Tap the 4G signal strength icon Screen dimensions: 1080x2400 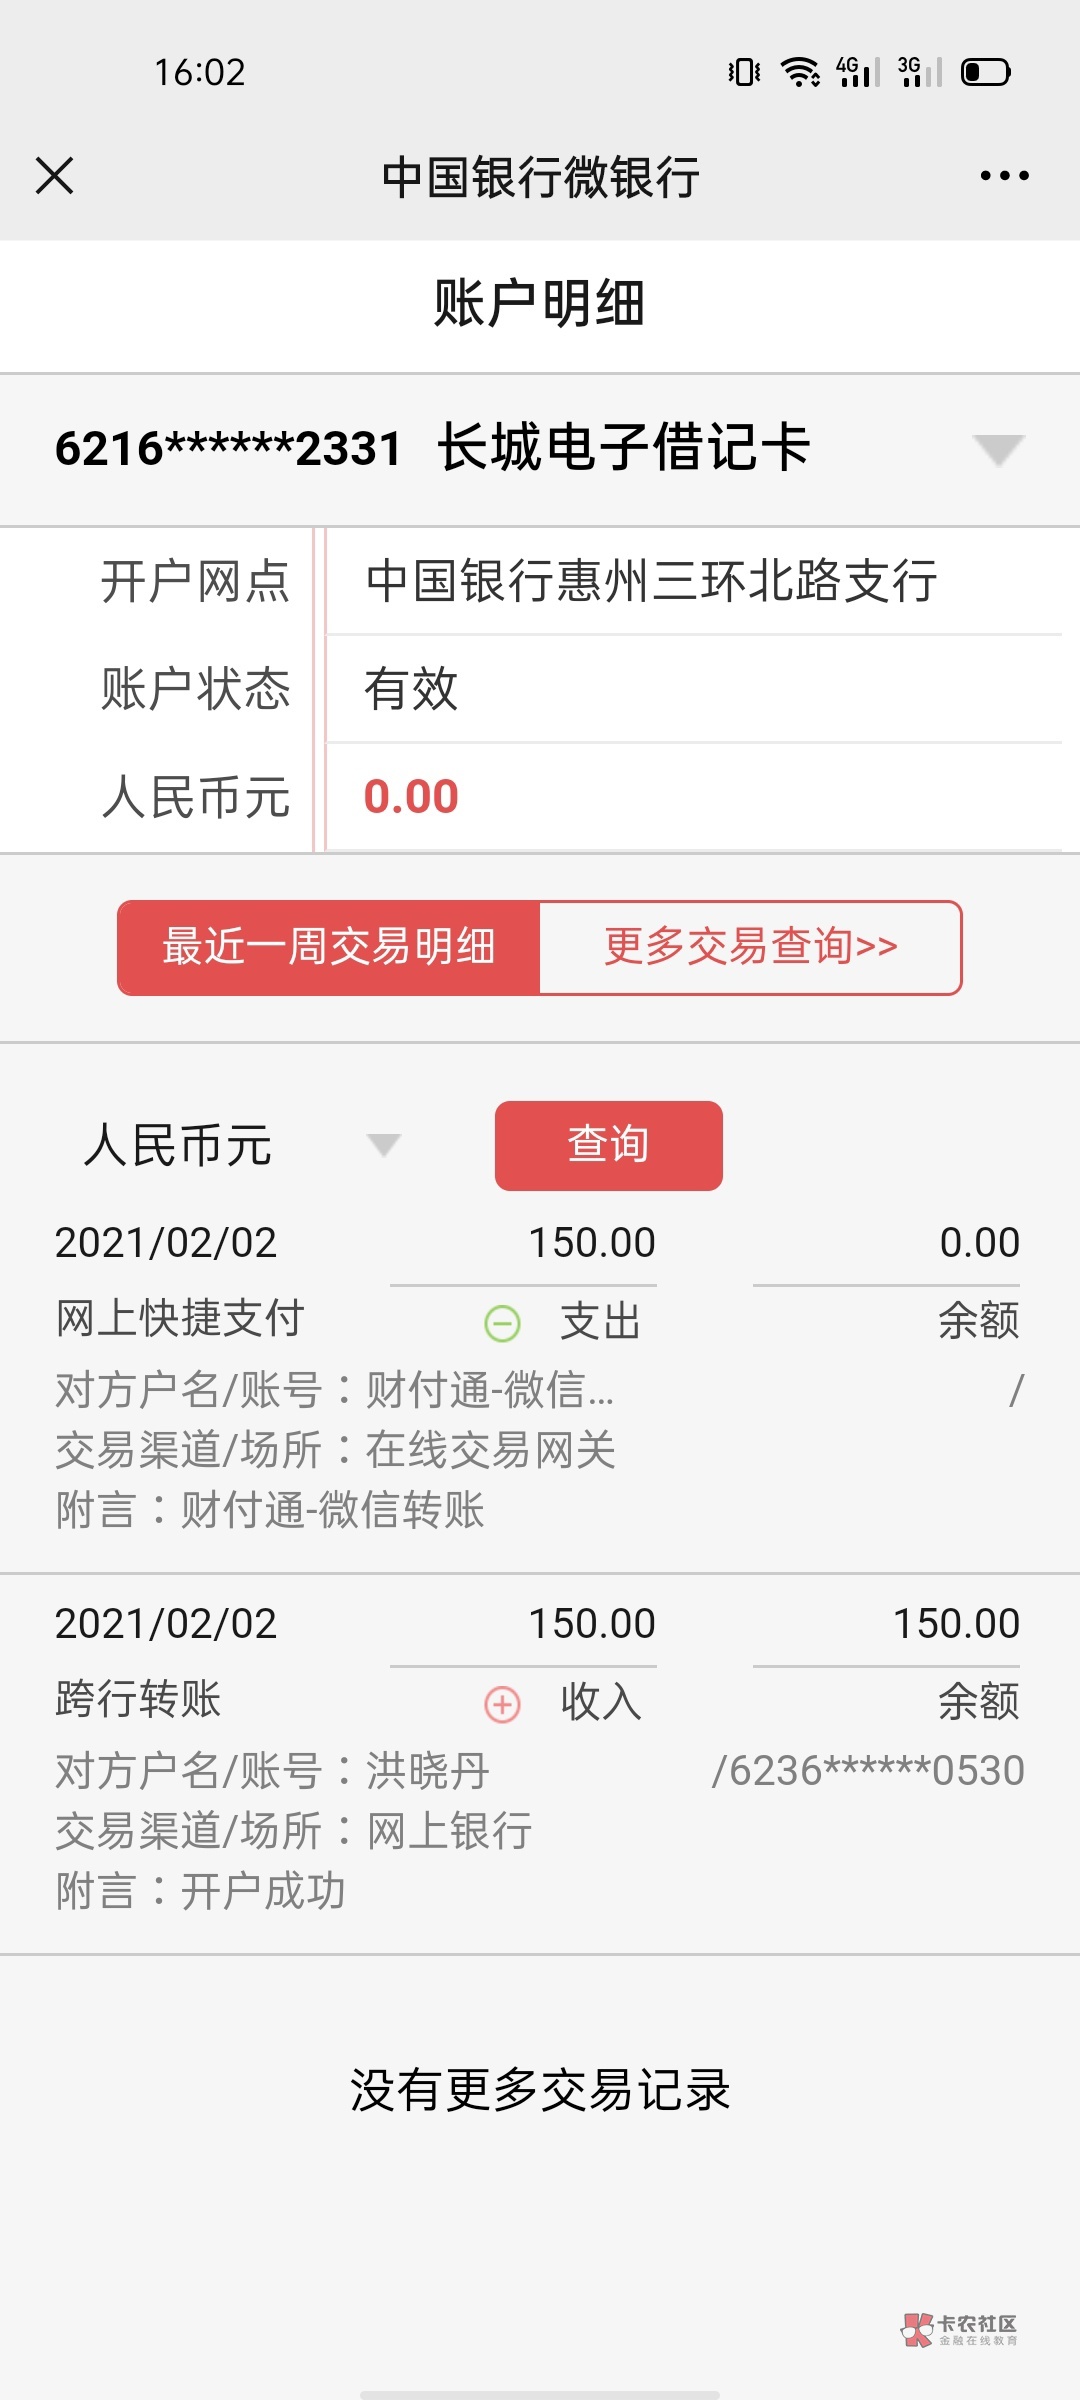(x=858, y=72)
